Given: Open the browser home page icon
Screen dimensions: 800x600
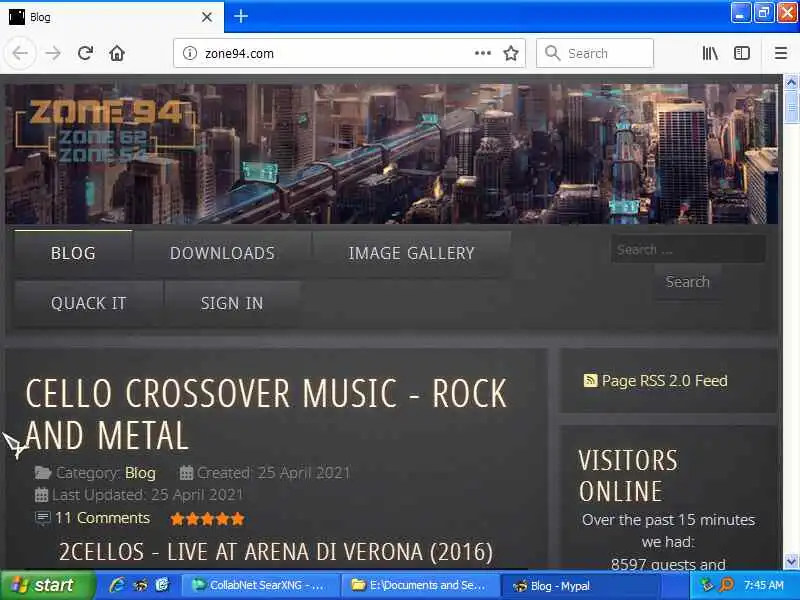Looking at the screenshot, I should (x=117, y=53).
